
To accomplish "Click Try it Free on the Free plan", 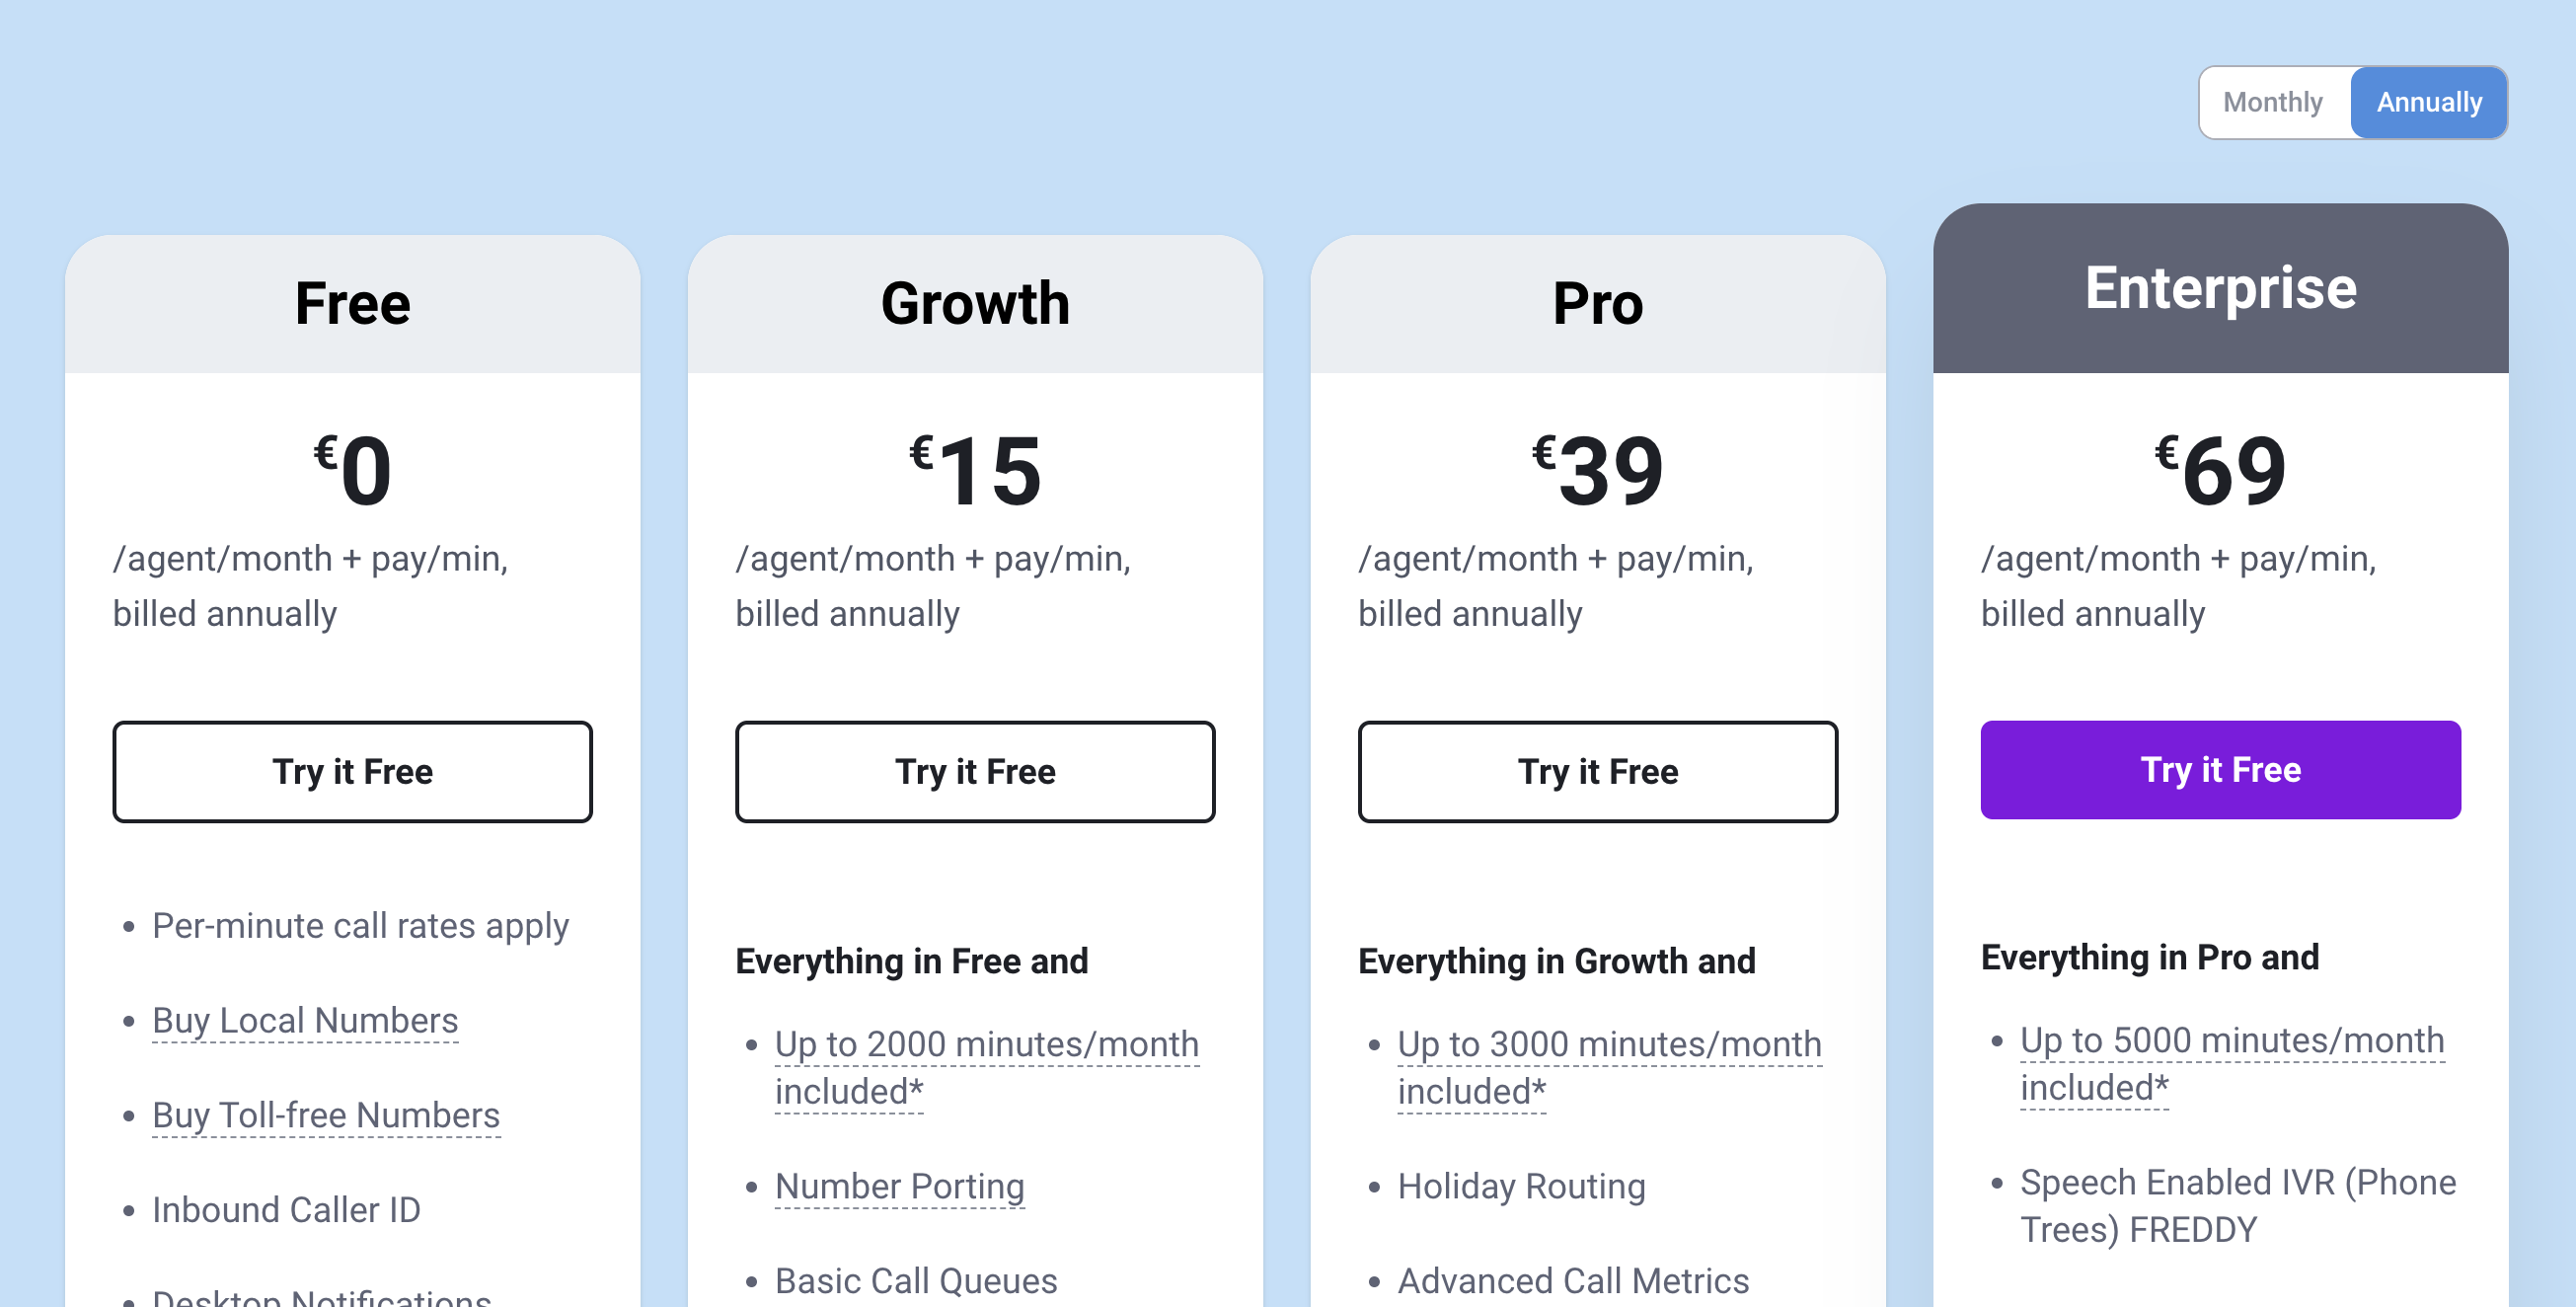I will tap(352, 771).
